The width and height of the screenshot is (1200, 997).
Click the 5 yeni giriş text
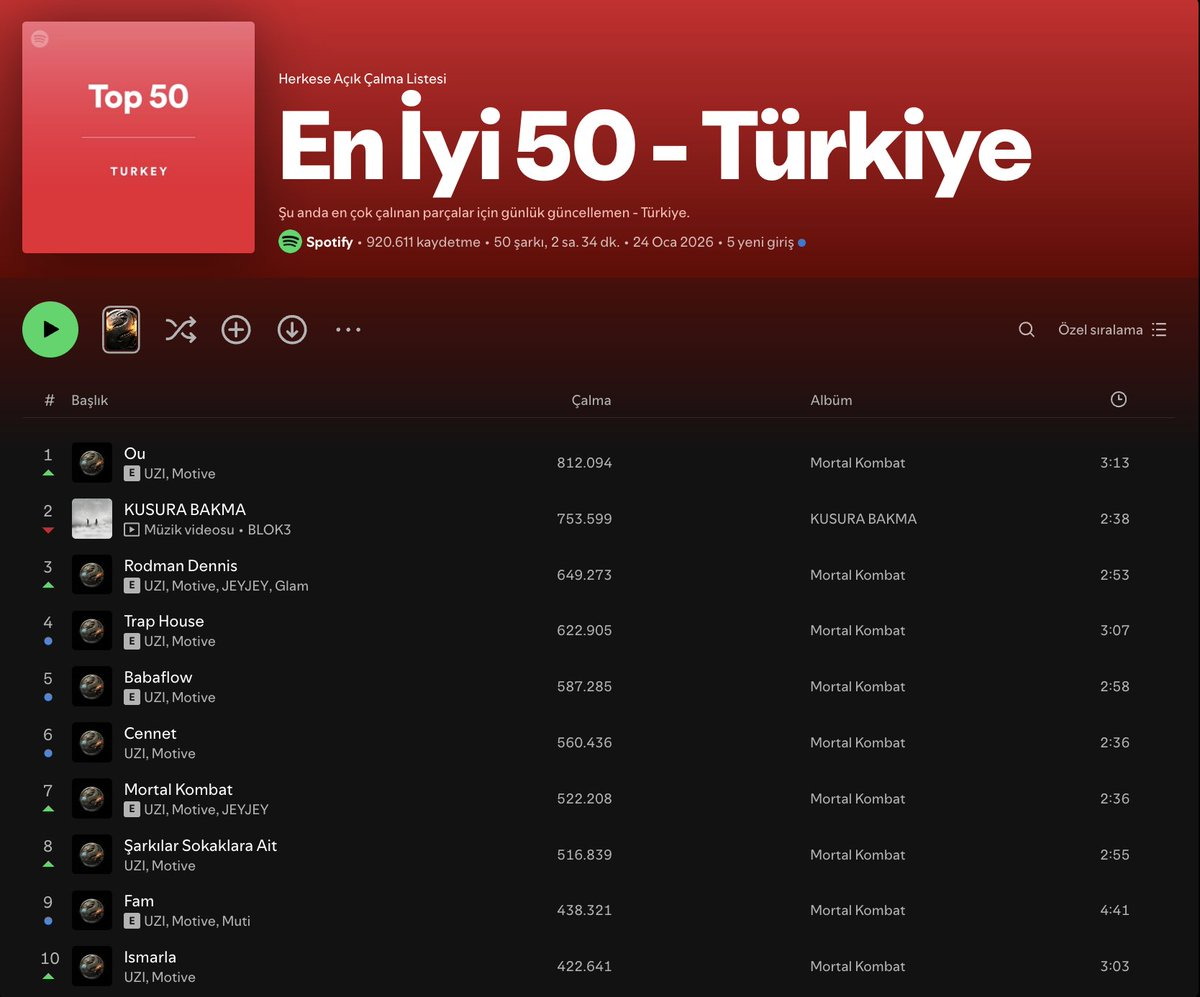[x=760, y=242]
